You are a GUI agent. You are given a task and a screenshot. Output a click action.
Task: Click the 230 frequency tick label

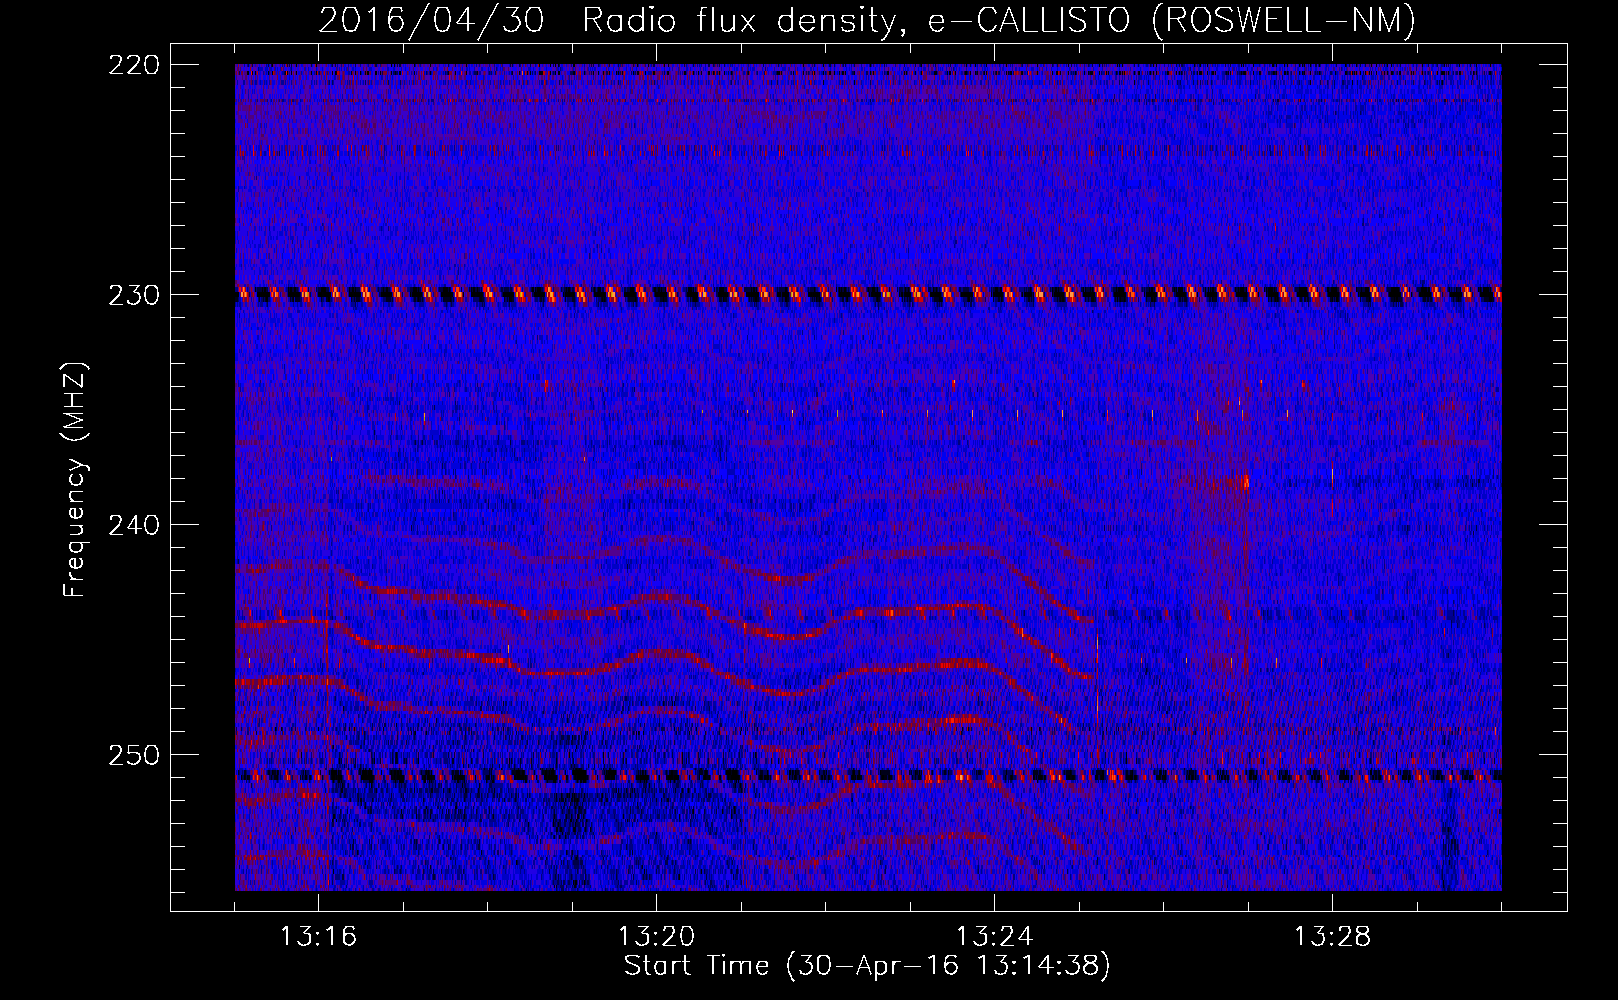(x=133, y=295)
